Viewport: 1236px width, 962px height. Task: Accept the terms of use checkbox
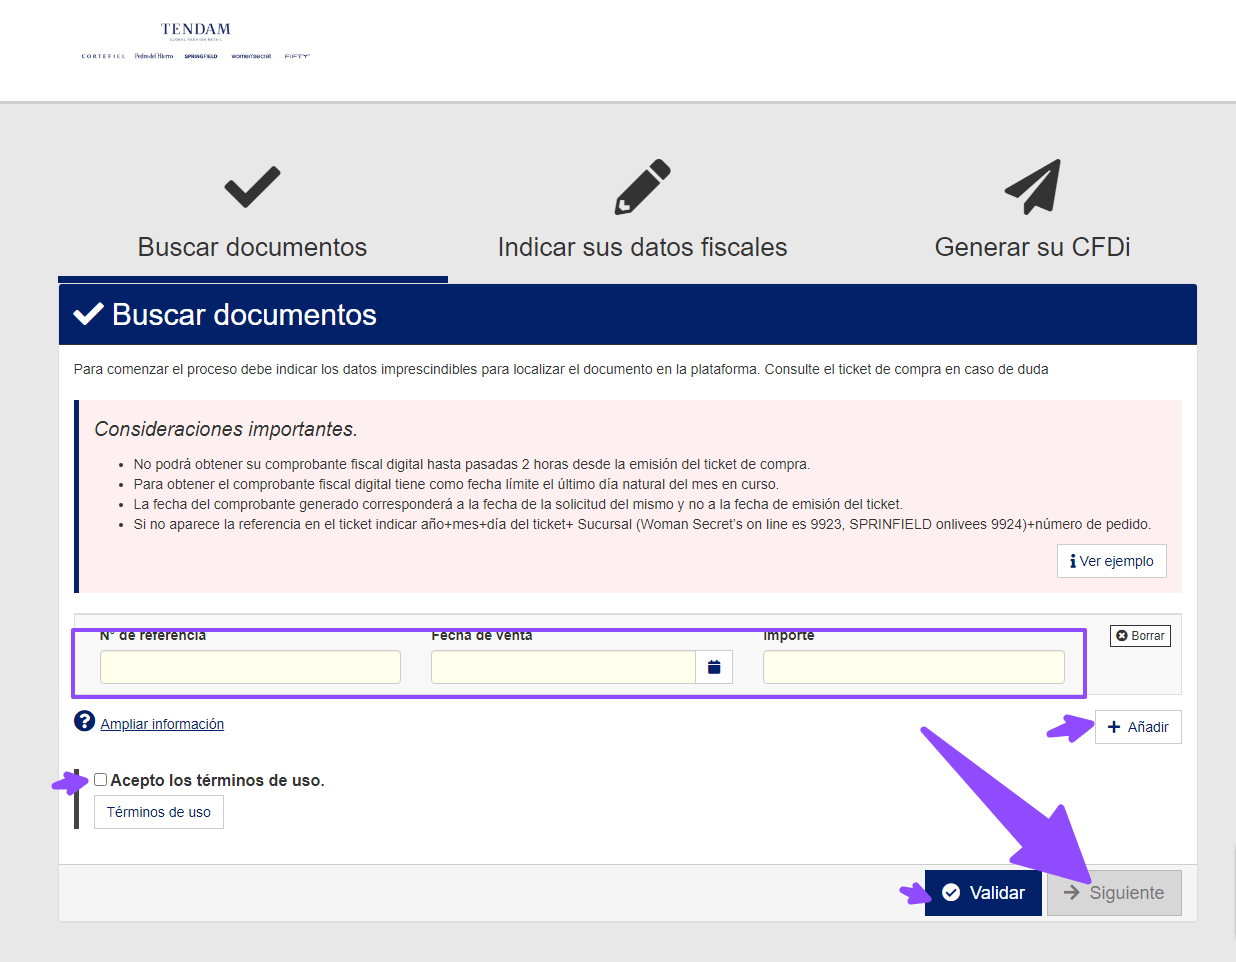coord(101,780)
